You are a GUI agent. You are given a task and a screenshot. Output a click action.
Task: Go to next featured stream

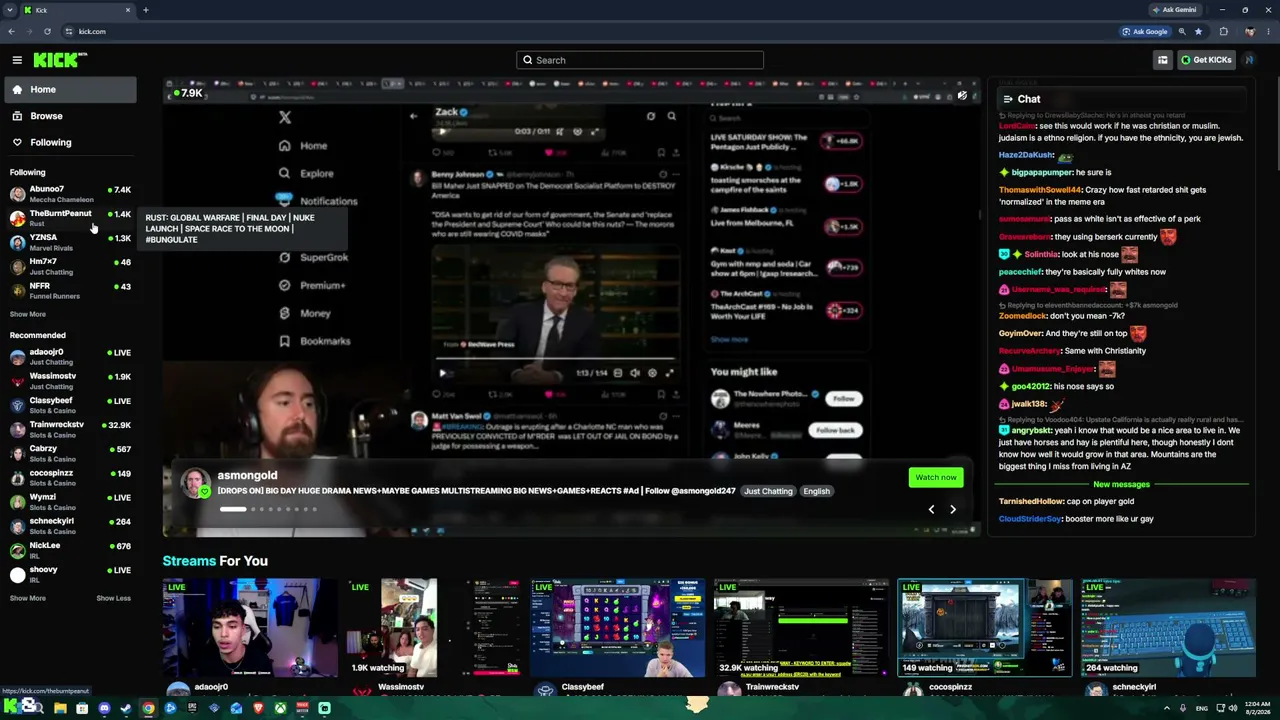[953, 509]
